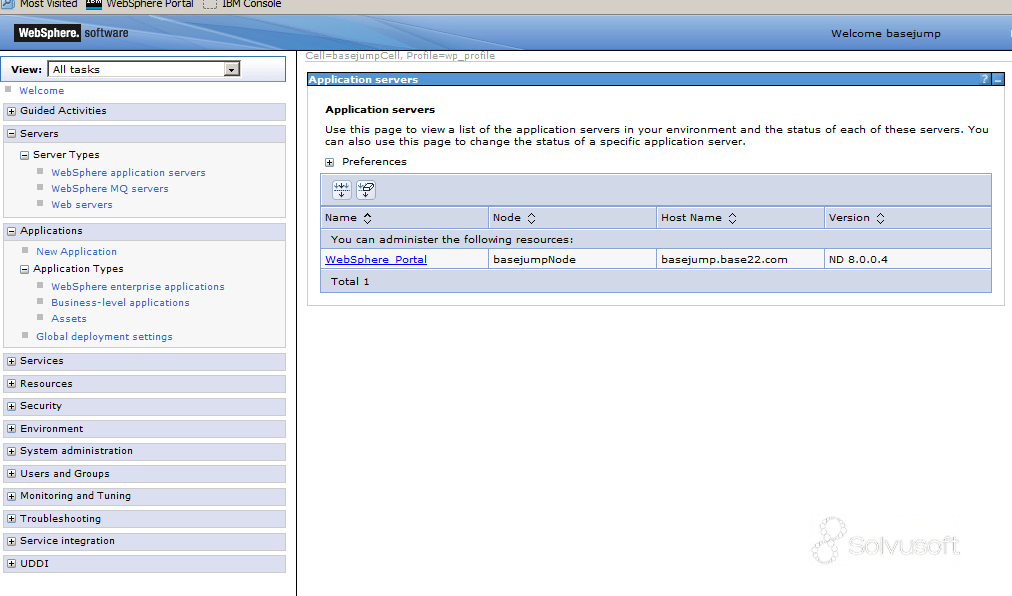Click the WebSphere software logo
This screenshot has height=596, width=1012.
pyautogui.click(x=72, y=33)
